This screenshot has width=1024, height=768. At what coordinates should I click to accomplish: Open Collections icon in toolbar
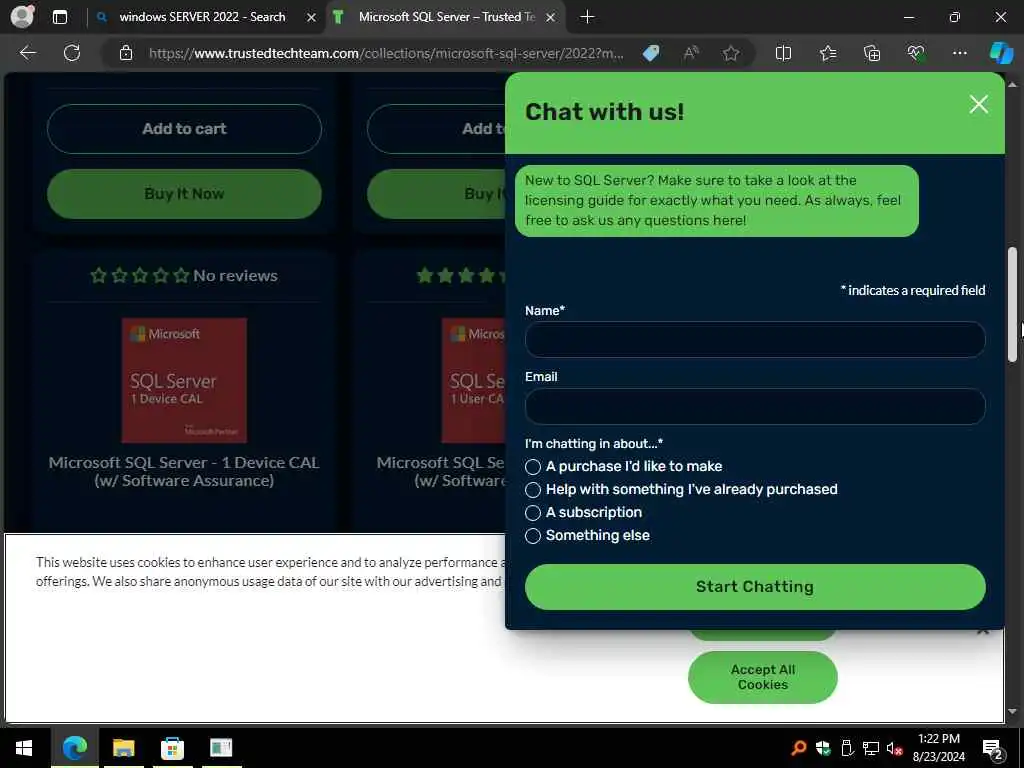pyautogui.click(x=872, y=53)
